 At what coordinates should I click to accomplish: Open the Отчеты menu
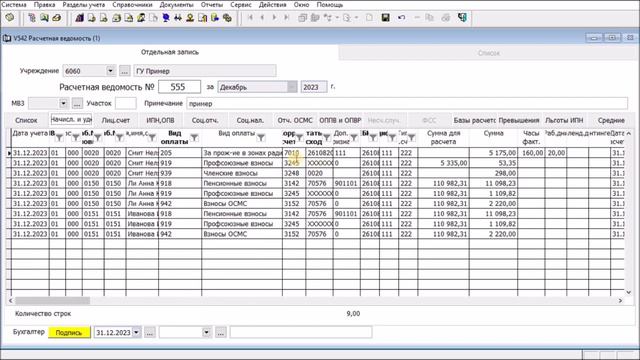pyautogui.click(x=212, y=5)
